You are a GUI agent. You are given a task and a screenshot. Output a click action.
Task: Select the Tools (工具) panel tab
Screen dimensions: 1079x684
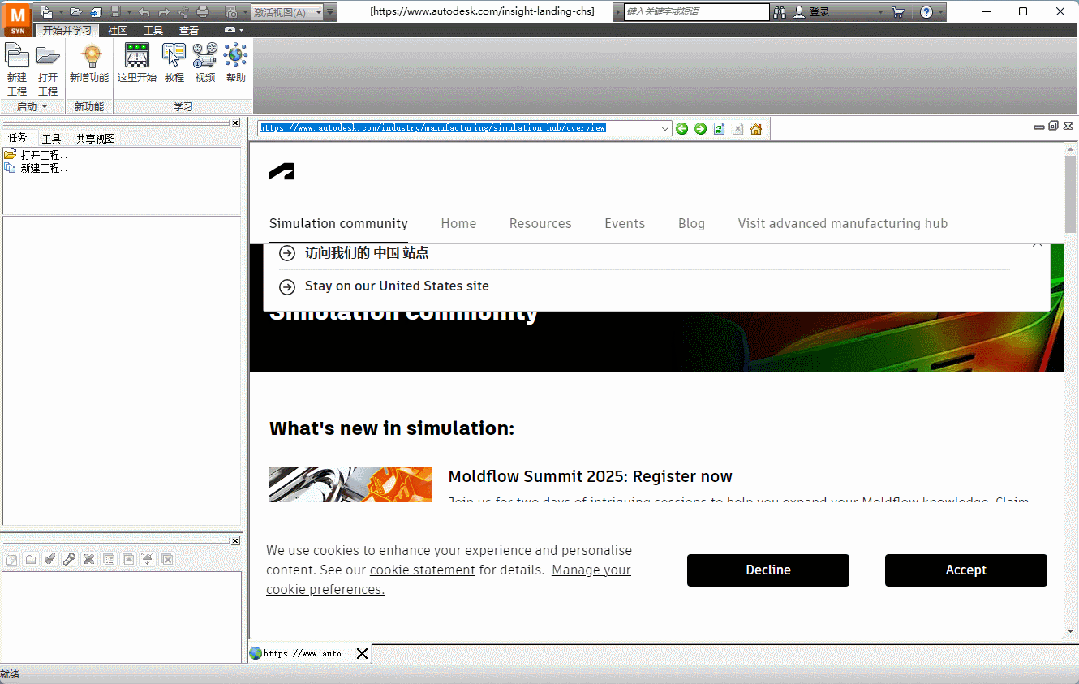51,138
